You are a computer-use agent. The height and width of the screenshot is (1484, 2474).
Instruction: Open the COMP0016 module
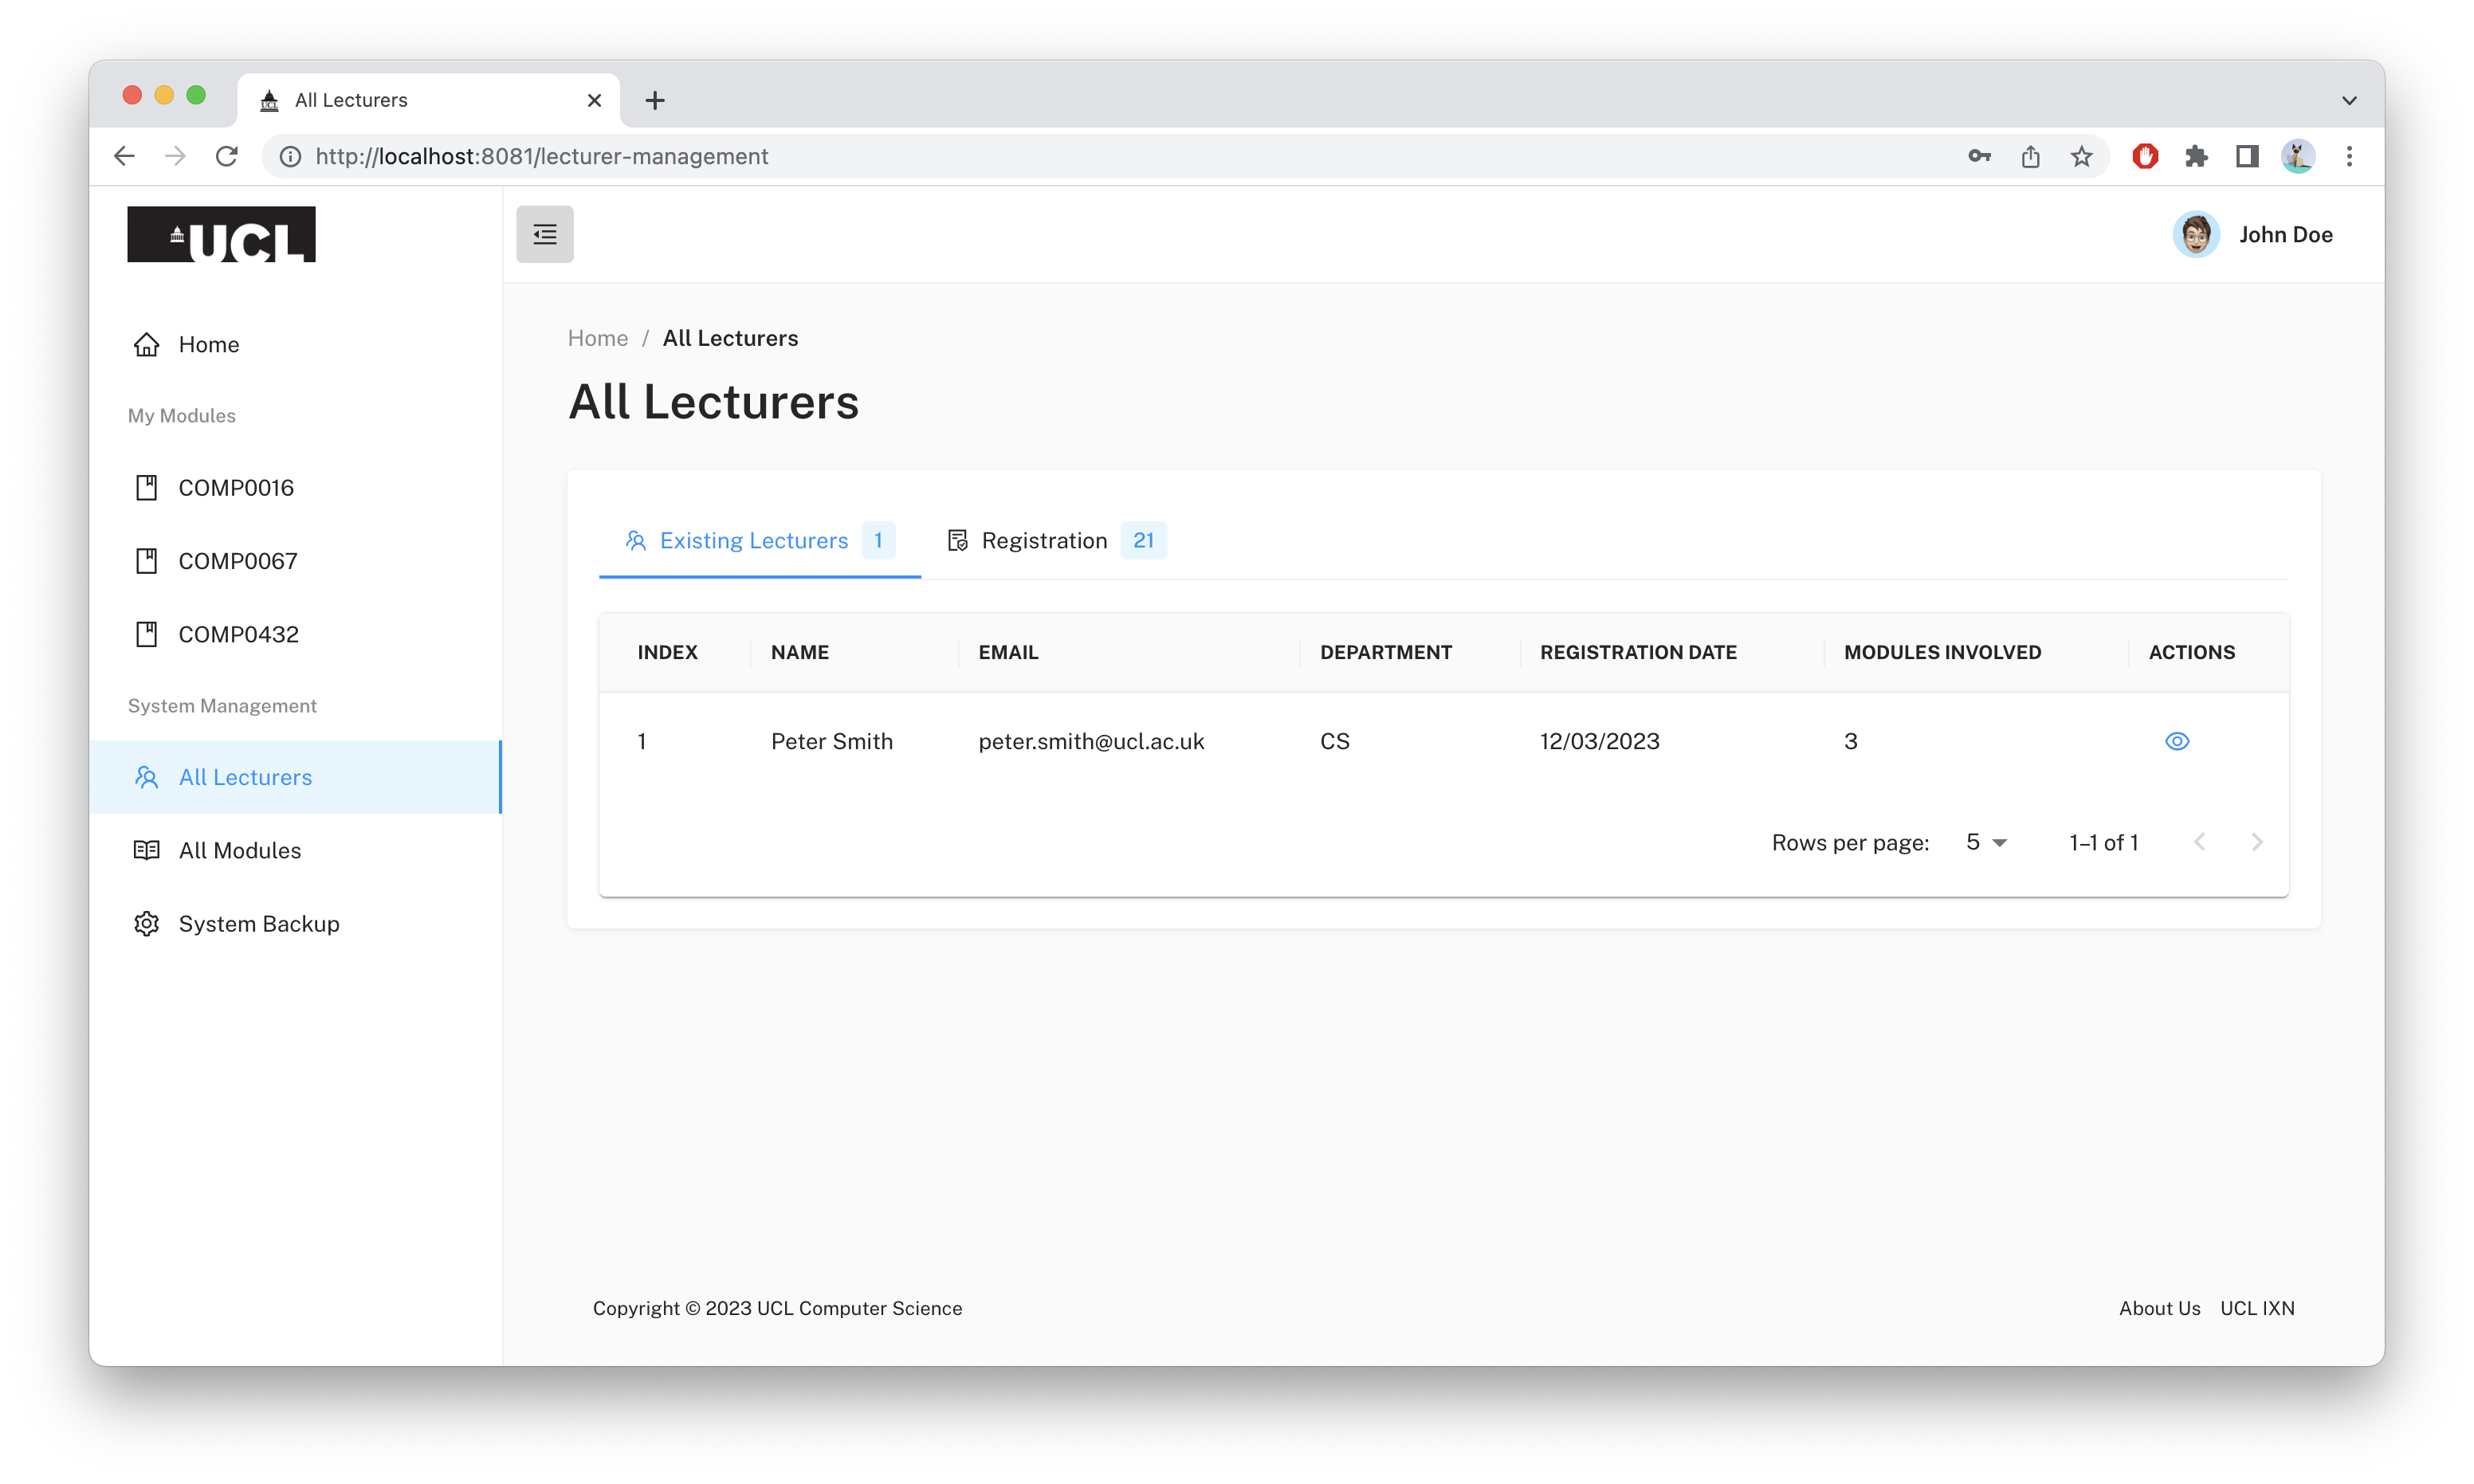click(x=295, y=488)
